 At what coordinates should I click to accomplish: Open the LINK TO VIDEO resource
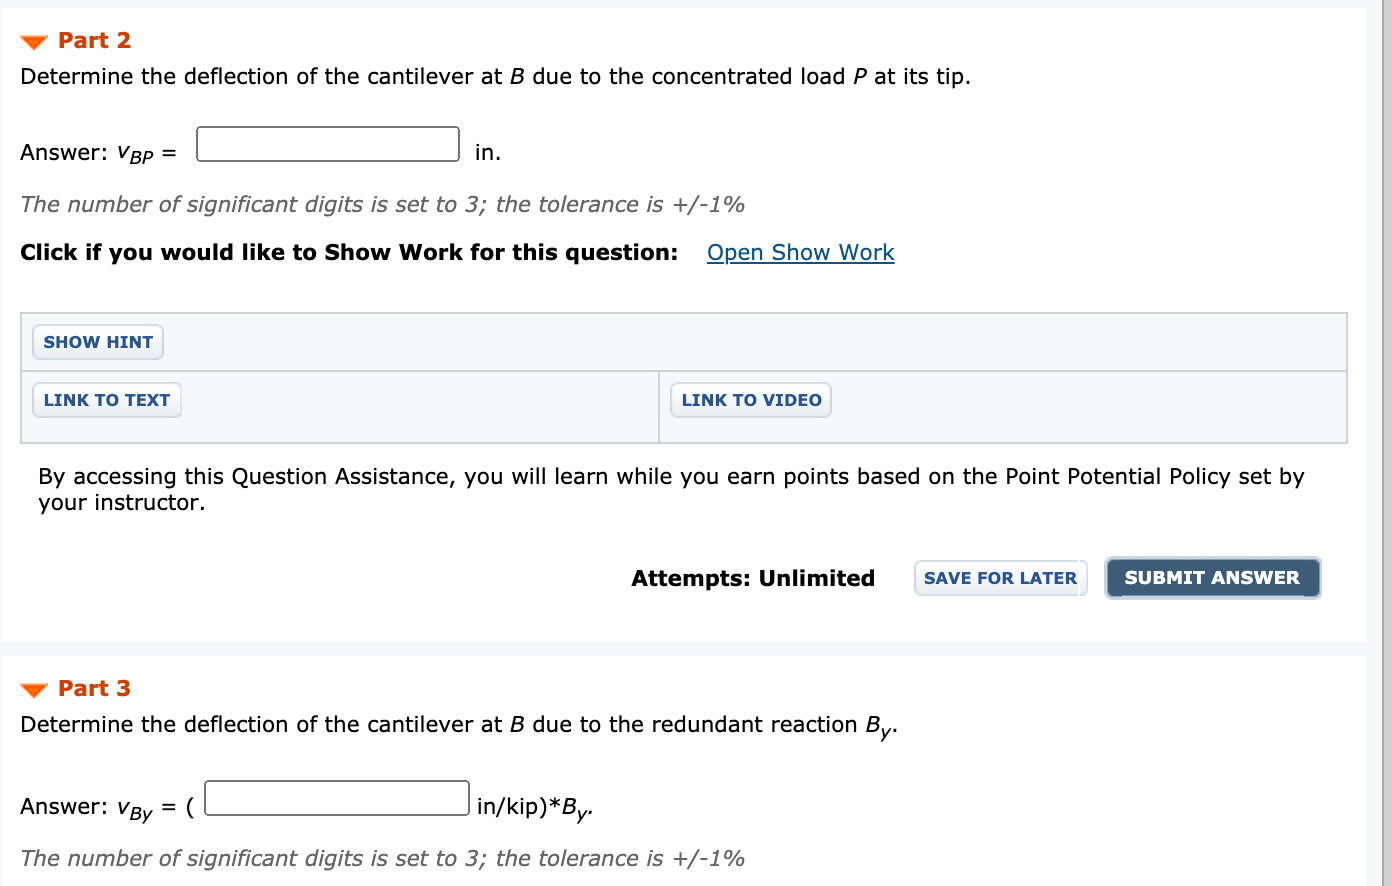pos(751,400)
